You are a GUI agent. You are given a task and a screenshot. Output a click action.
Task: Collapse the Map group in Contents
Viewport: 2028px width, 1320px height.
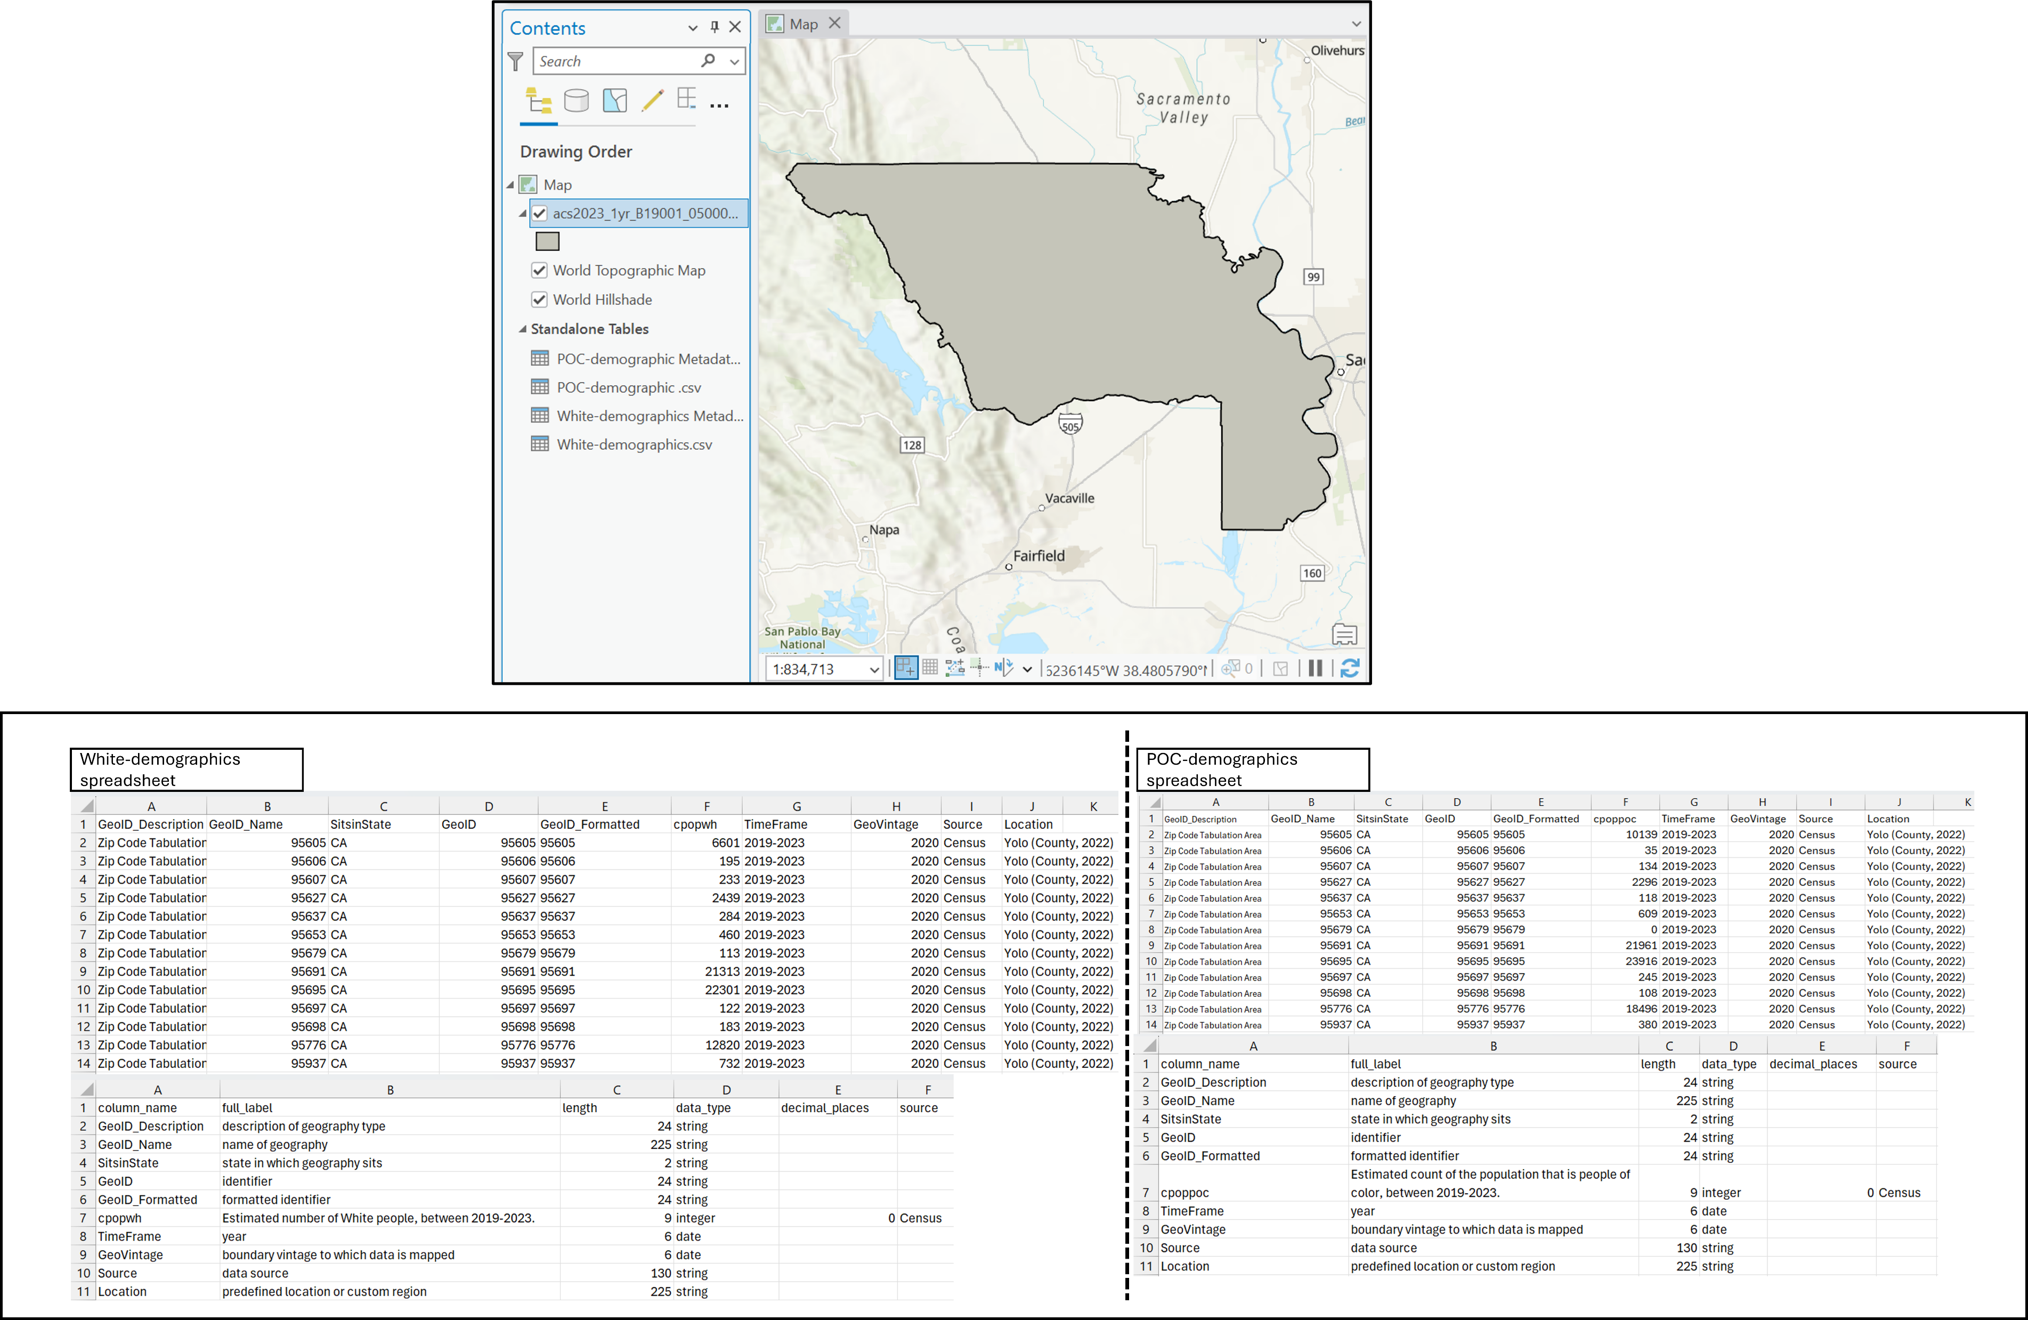510,184
